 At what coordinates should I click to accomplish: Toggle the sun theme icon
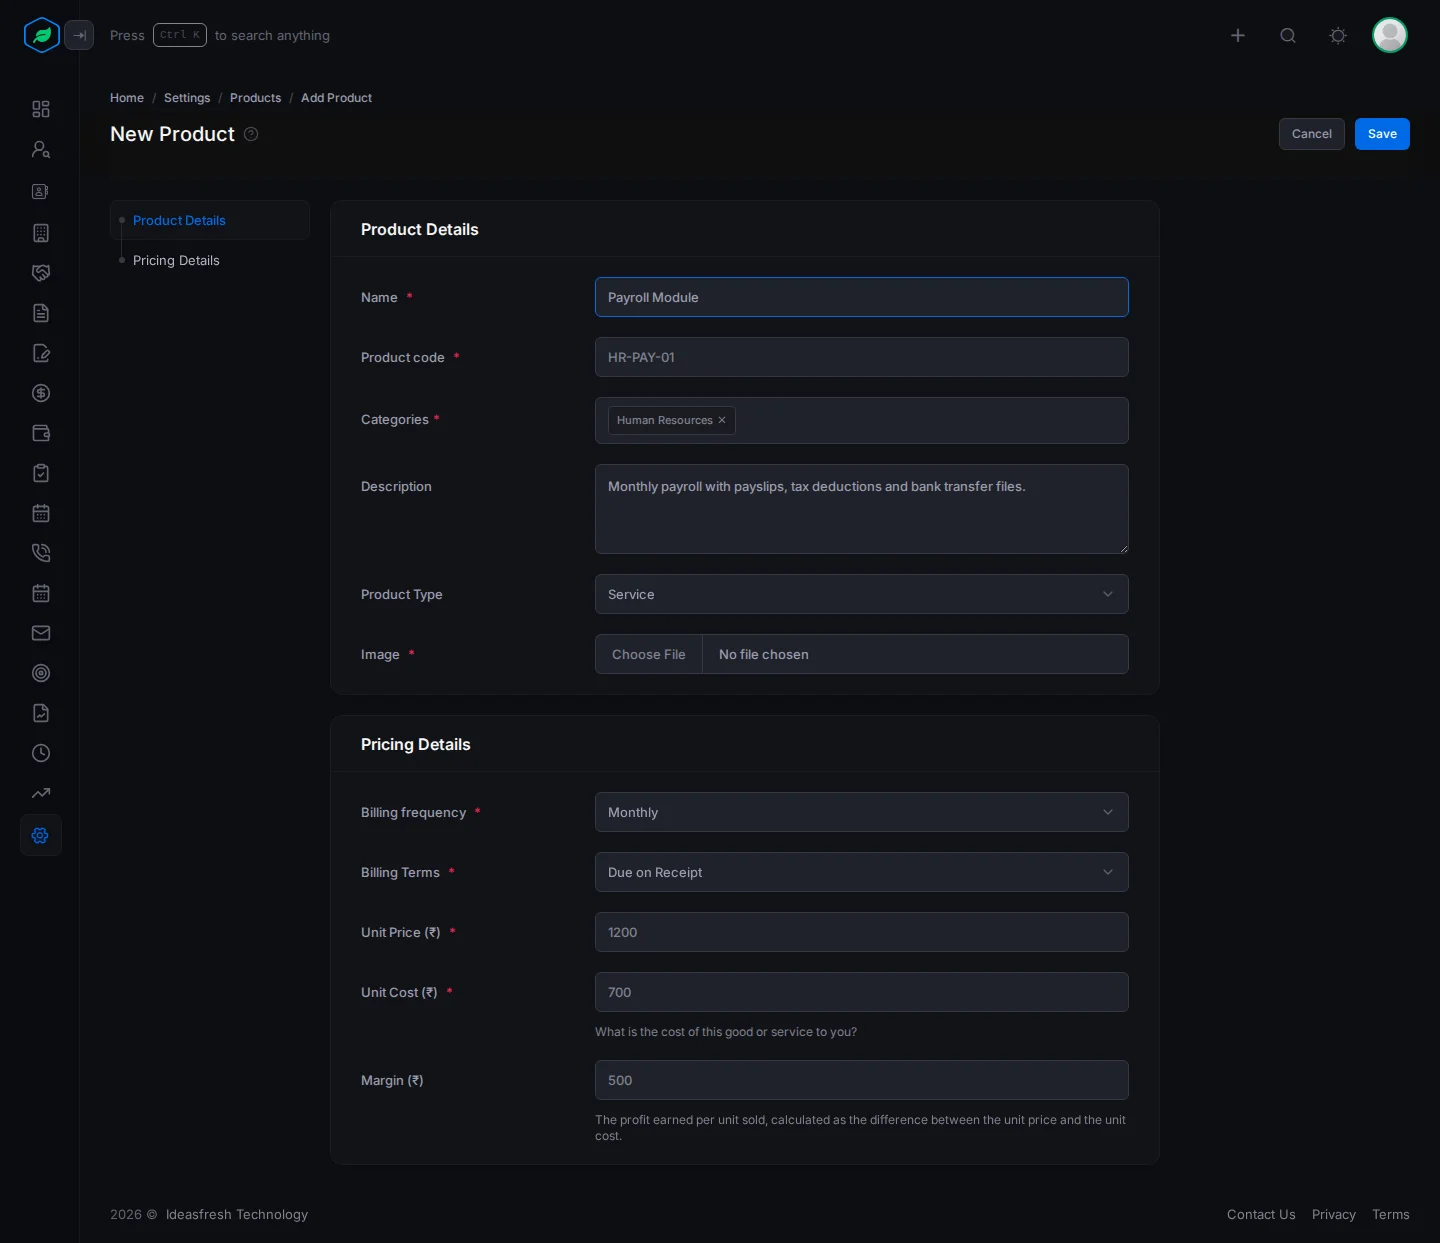(x=1338, y=35)
